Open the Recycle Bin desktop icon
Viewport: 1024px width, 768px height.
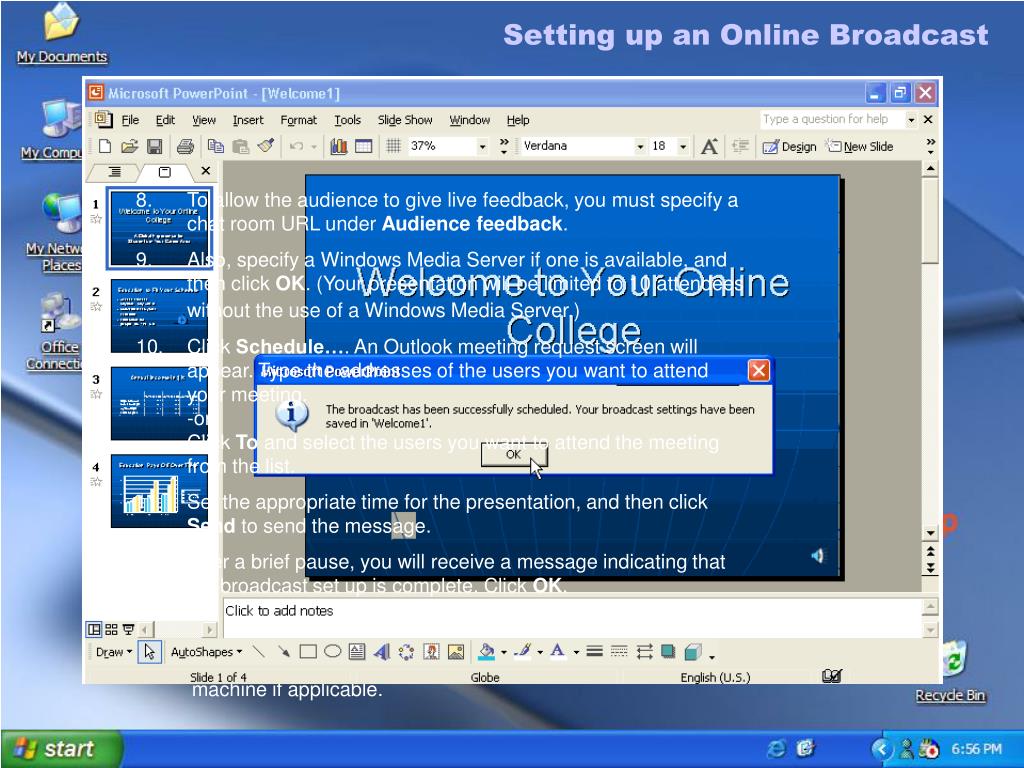[950, 671]
